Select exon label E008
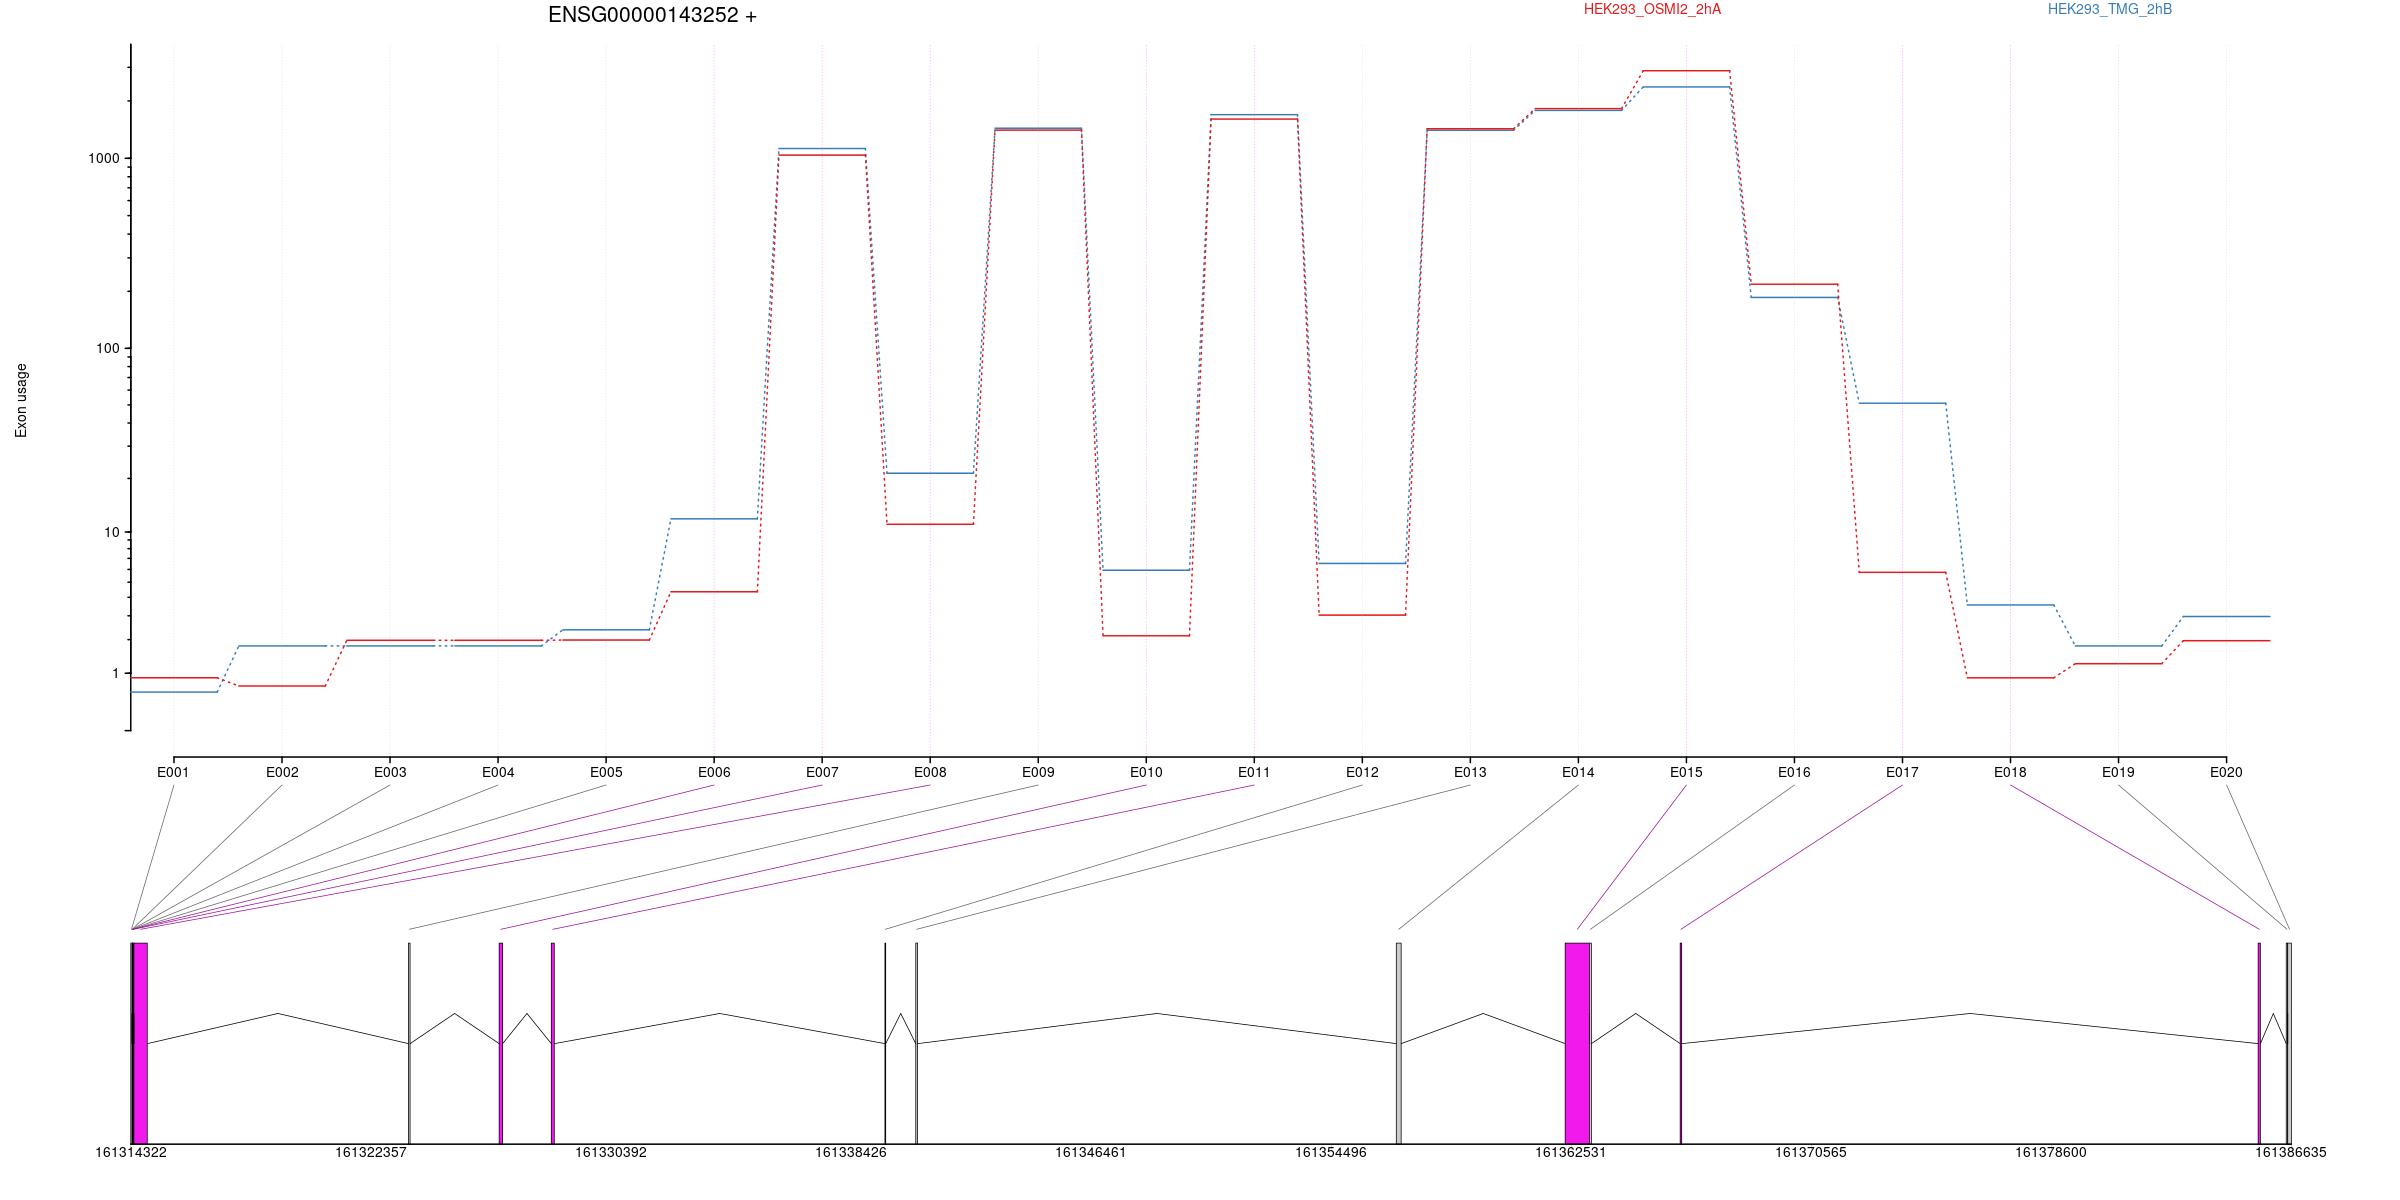Screen dimensions: 2400x1200 (x=930, y=772)
